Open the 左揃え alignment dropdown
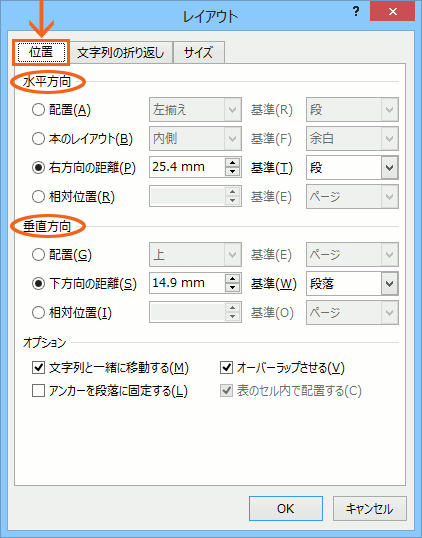This screenshot has width=422, height=538. (195, 110)
